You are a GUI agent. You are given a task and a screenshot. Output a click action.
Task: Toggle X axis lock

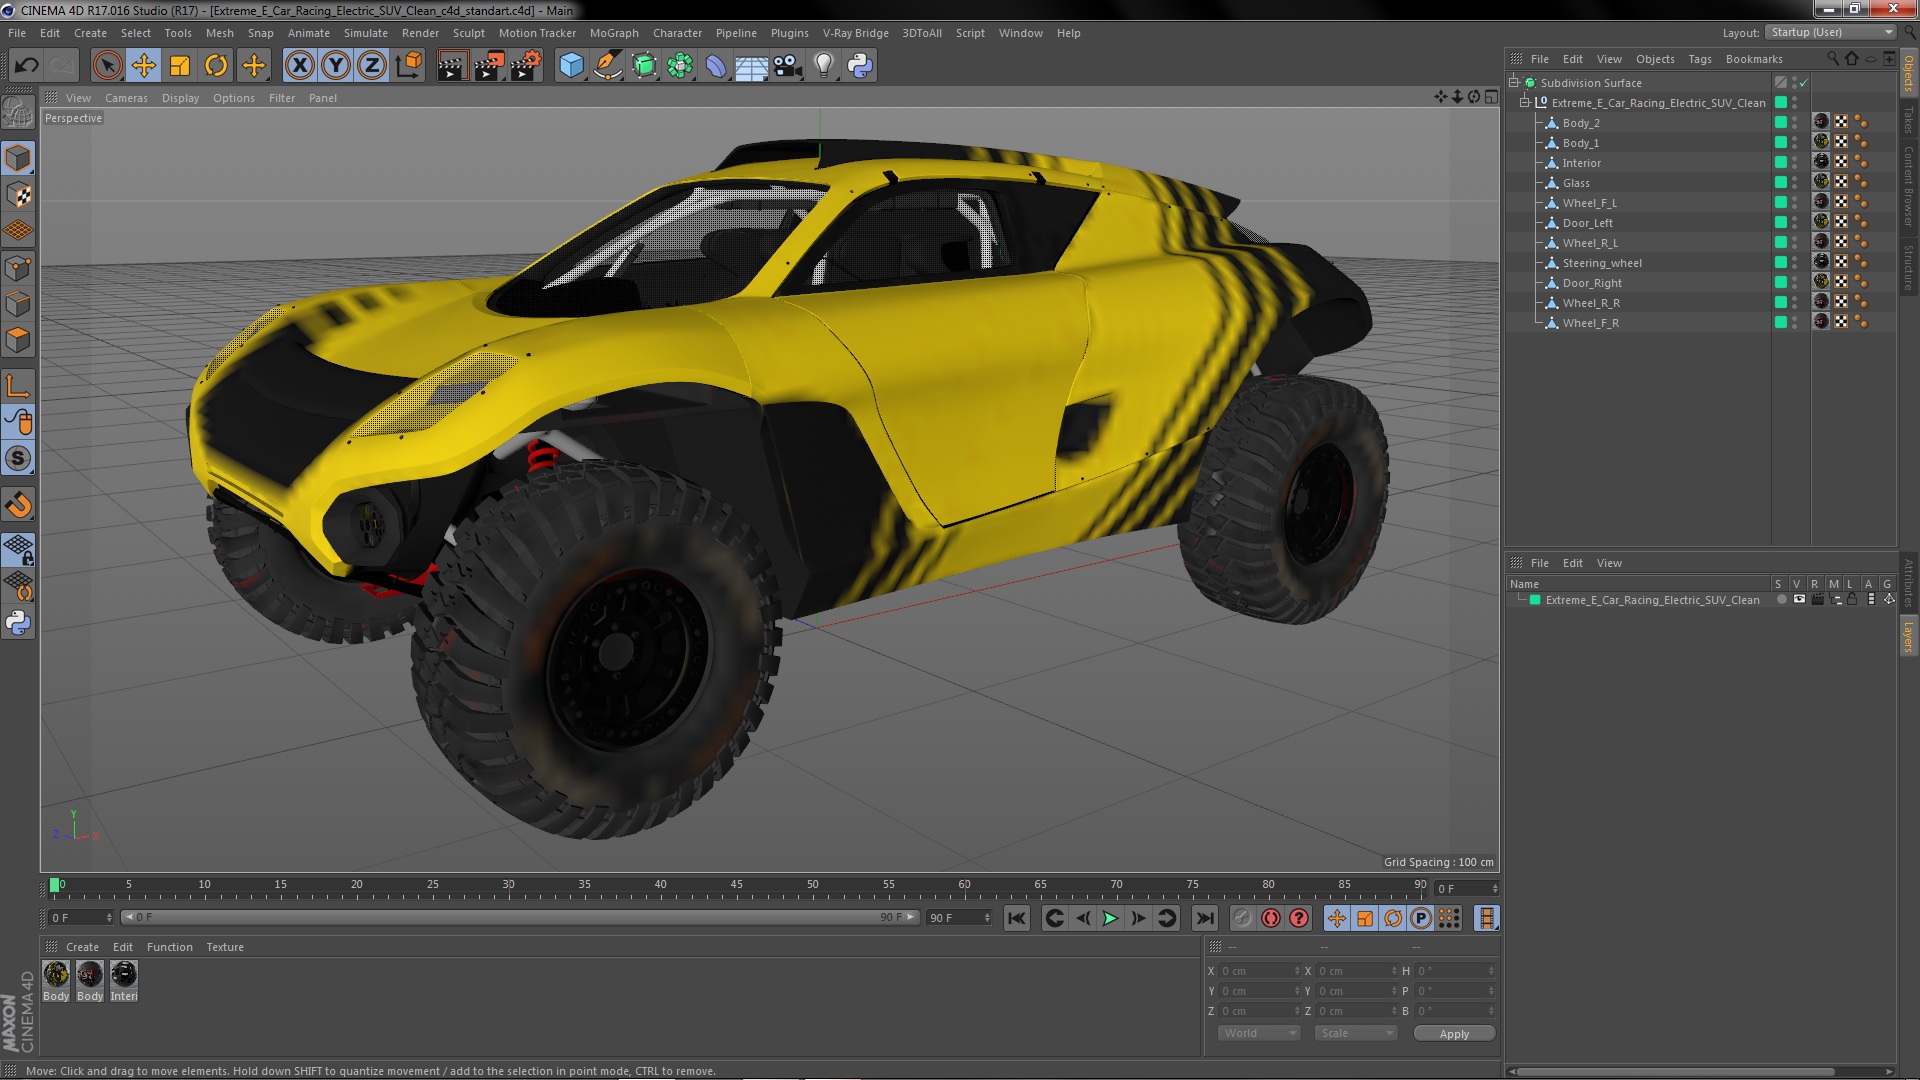[299, 66]
